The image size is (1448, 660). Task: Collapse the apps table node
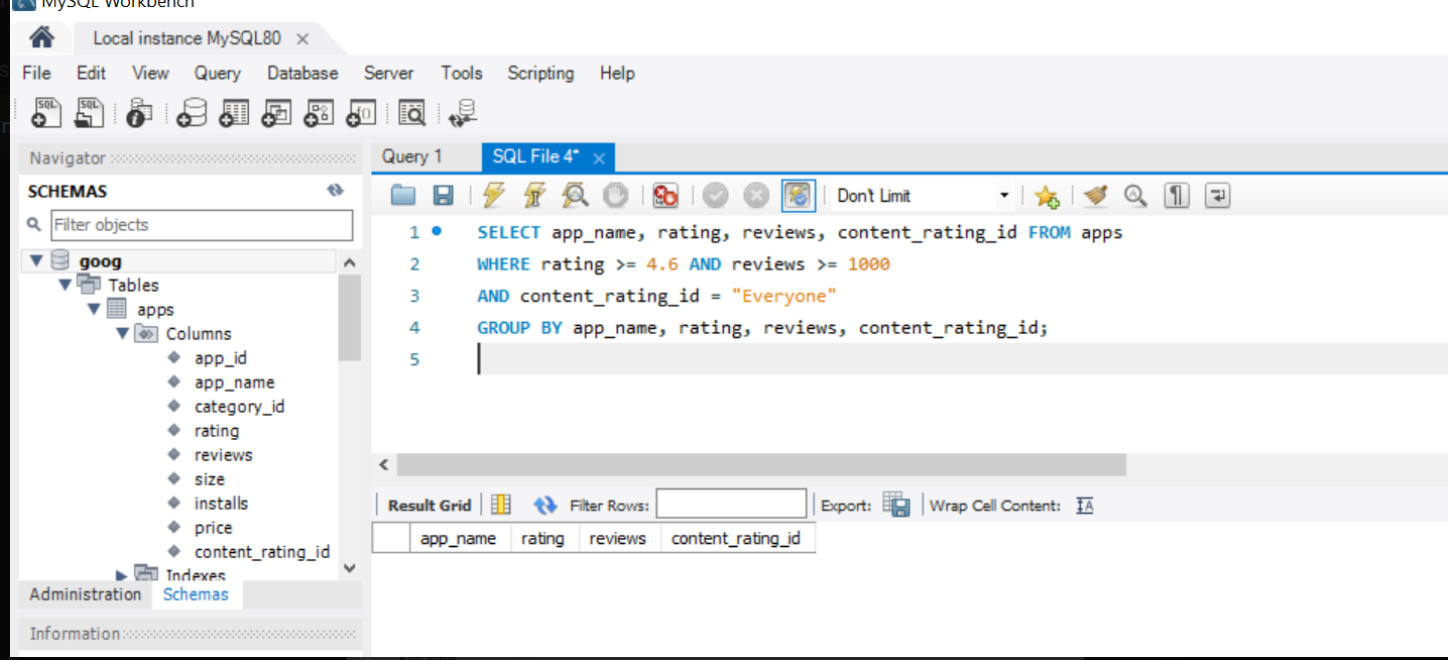[x=94, y=309]
